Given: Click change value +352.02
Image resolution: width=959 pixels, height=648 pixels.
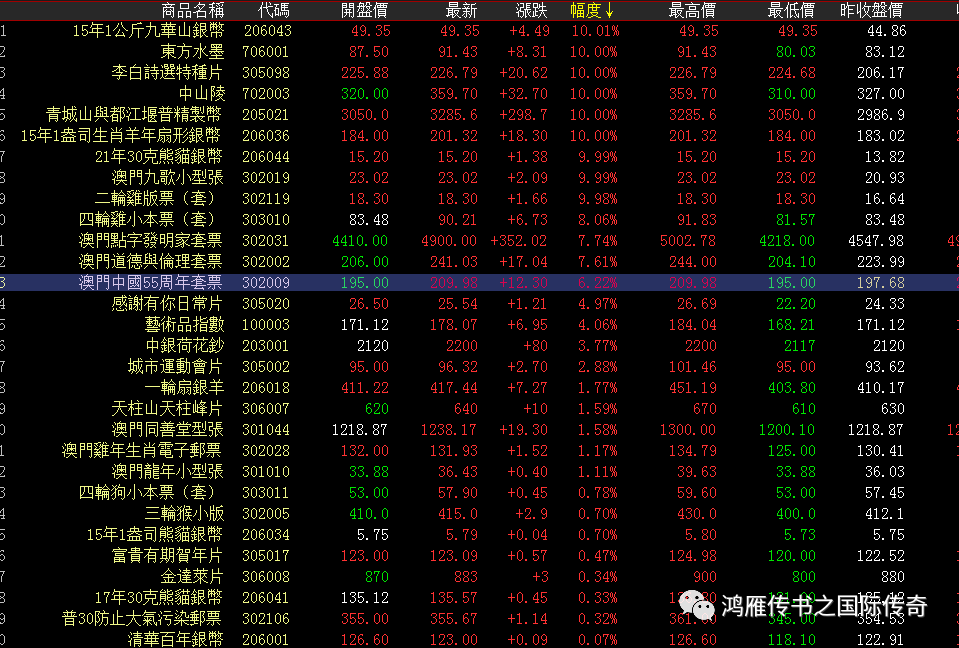Looking at the screenshot, I should pos(519,241).
